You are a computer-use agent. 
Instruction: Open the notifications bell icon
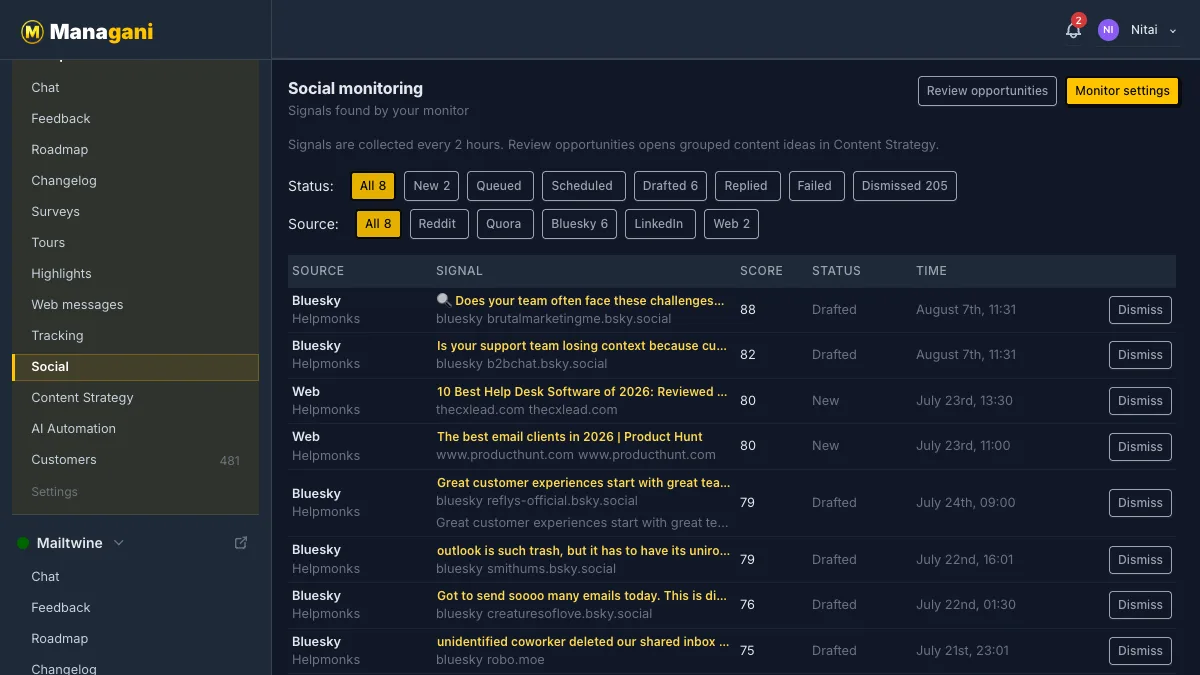pos(1073,30)
